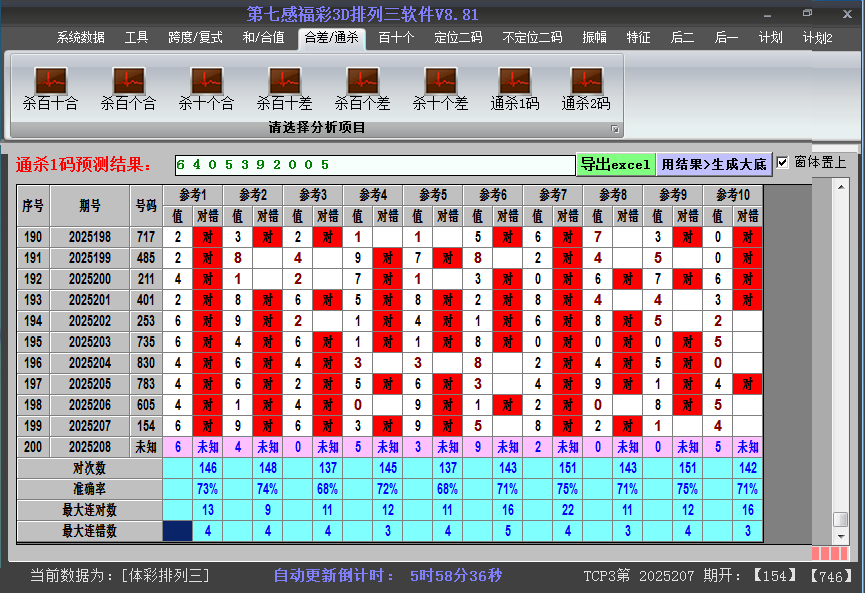Switch to the 系统数据 tab
The width and height of the screenshot is (865, 593).
(x=81, y=38)
